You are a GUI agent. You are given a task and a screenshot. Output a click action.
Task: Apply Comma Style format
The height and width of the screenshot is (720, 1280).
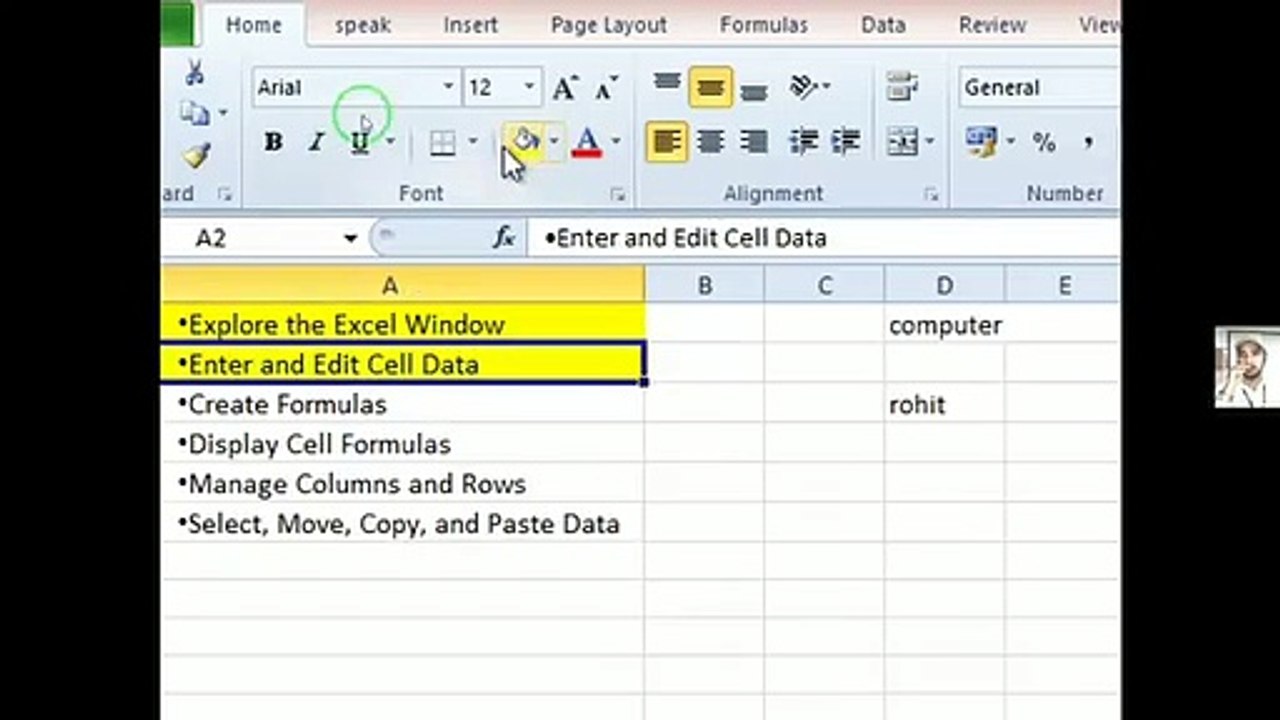pyautogui.click(x=1088, y=143)
